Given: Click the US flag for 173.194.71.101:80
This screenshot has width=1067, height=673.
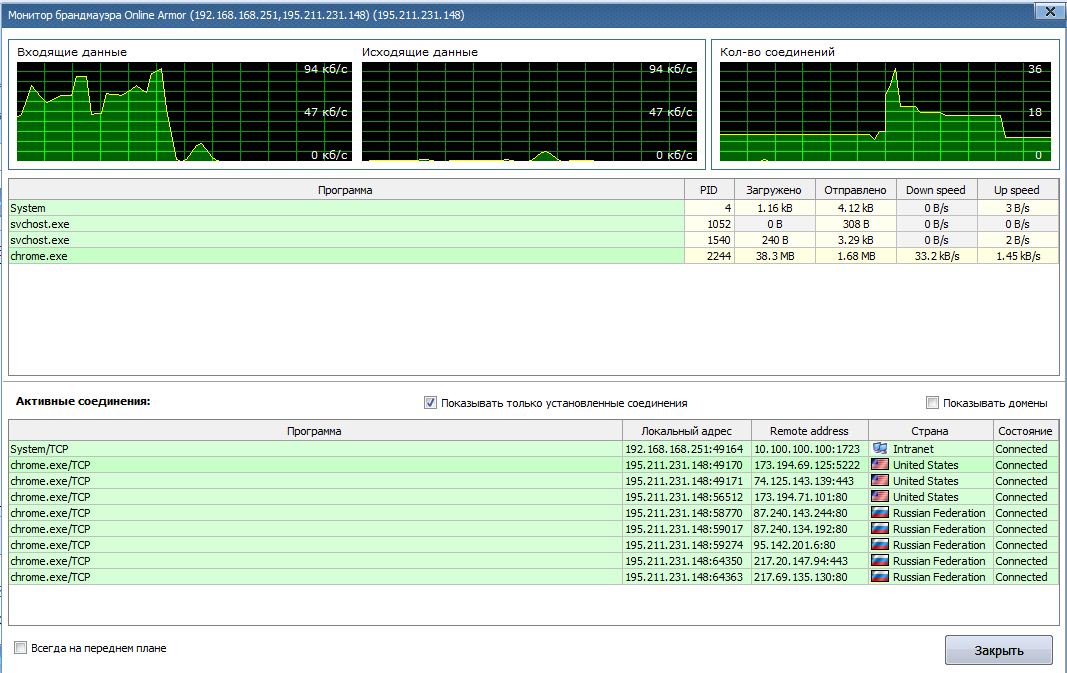Looking at the screenshot, I should tap(880, 497).
